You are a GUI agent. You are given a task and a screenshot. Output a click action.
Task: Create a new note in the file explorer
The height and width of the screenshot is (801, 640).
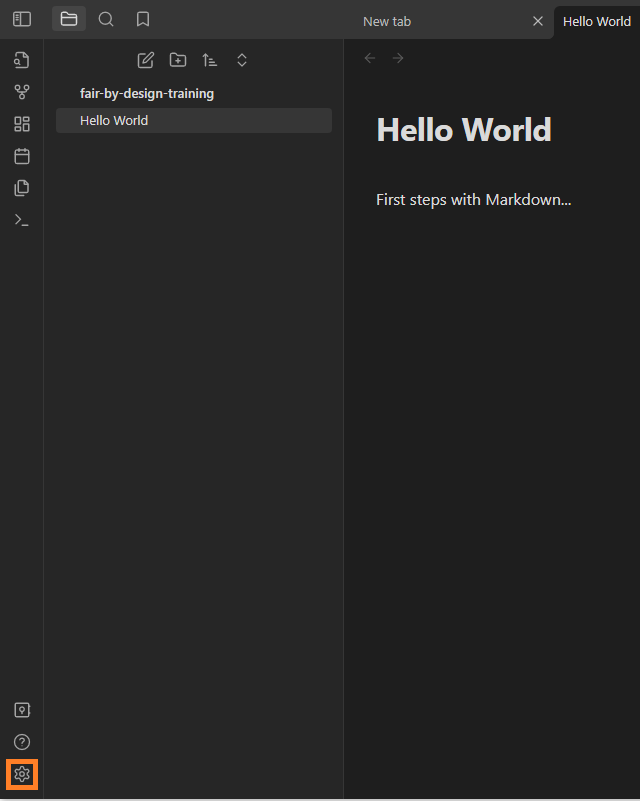[x=146, y=60]
